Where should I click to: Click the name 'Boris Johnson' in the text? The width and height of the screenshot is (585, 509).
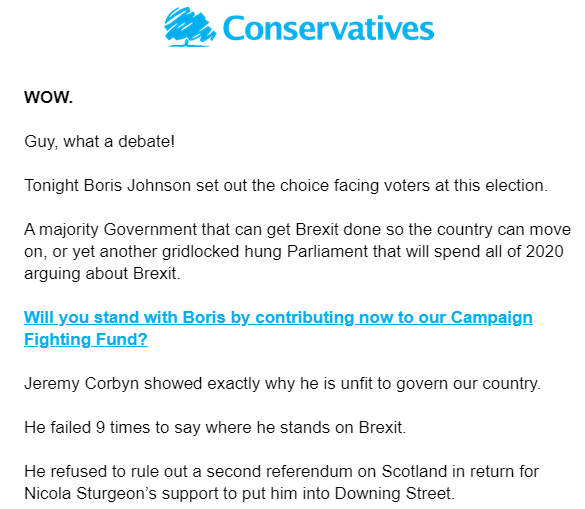(x=137, y=185)
